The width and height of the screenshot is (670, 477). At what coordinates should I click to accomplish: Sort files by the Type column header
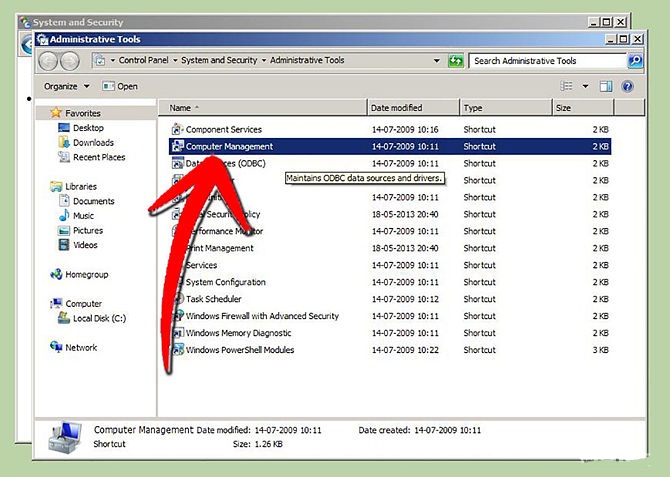coord(473,107)
